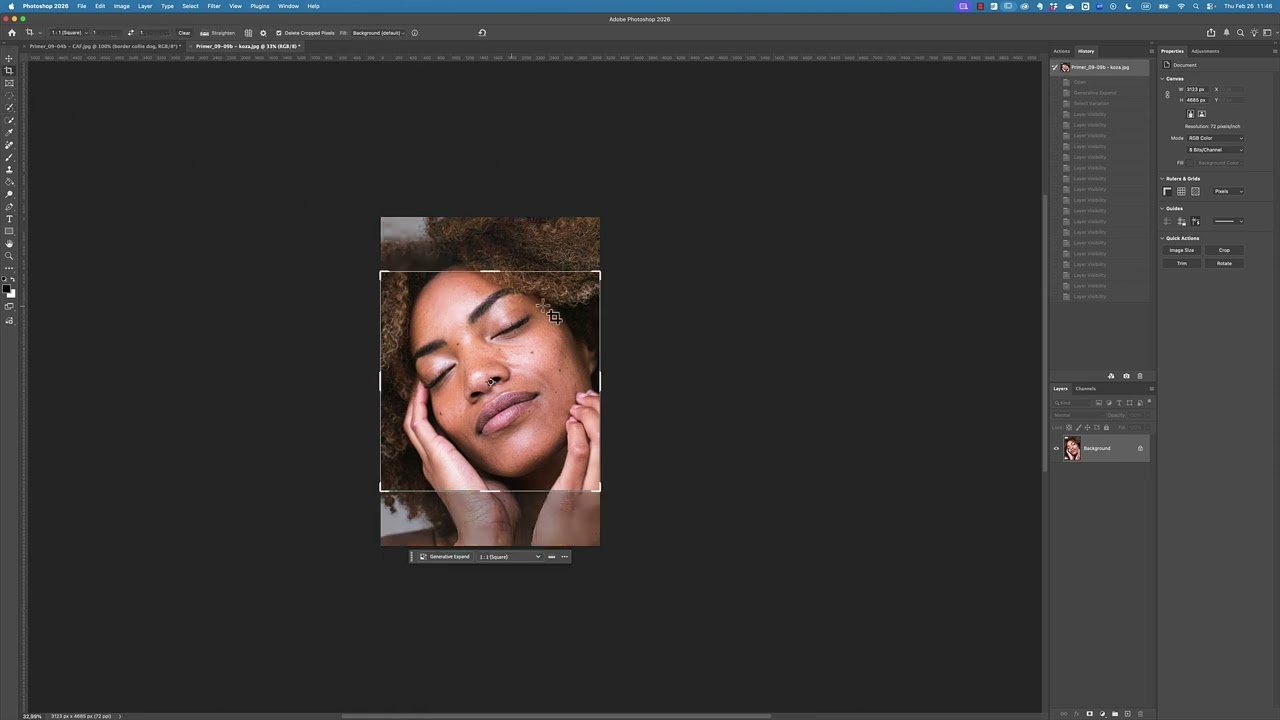Image resolution: width=1280 pixels, height=720 pixels.
Task: Open the Filter menu
Action: coord(214,6)
